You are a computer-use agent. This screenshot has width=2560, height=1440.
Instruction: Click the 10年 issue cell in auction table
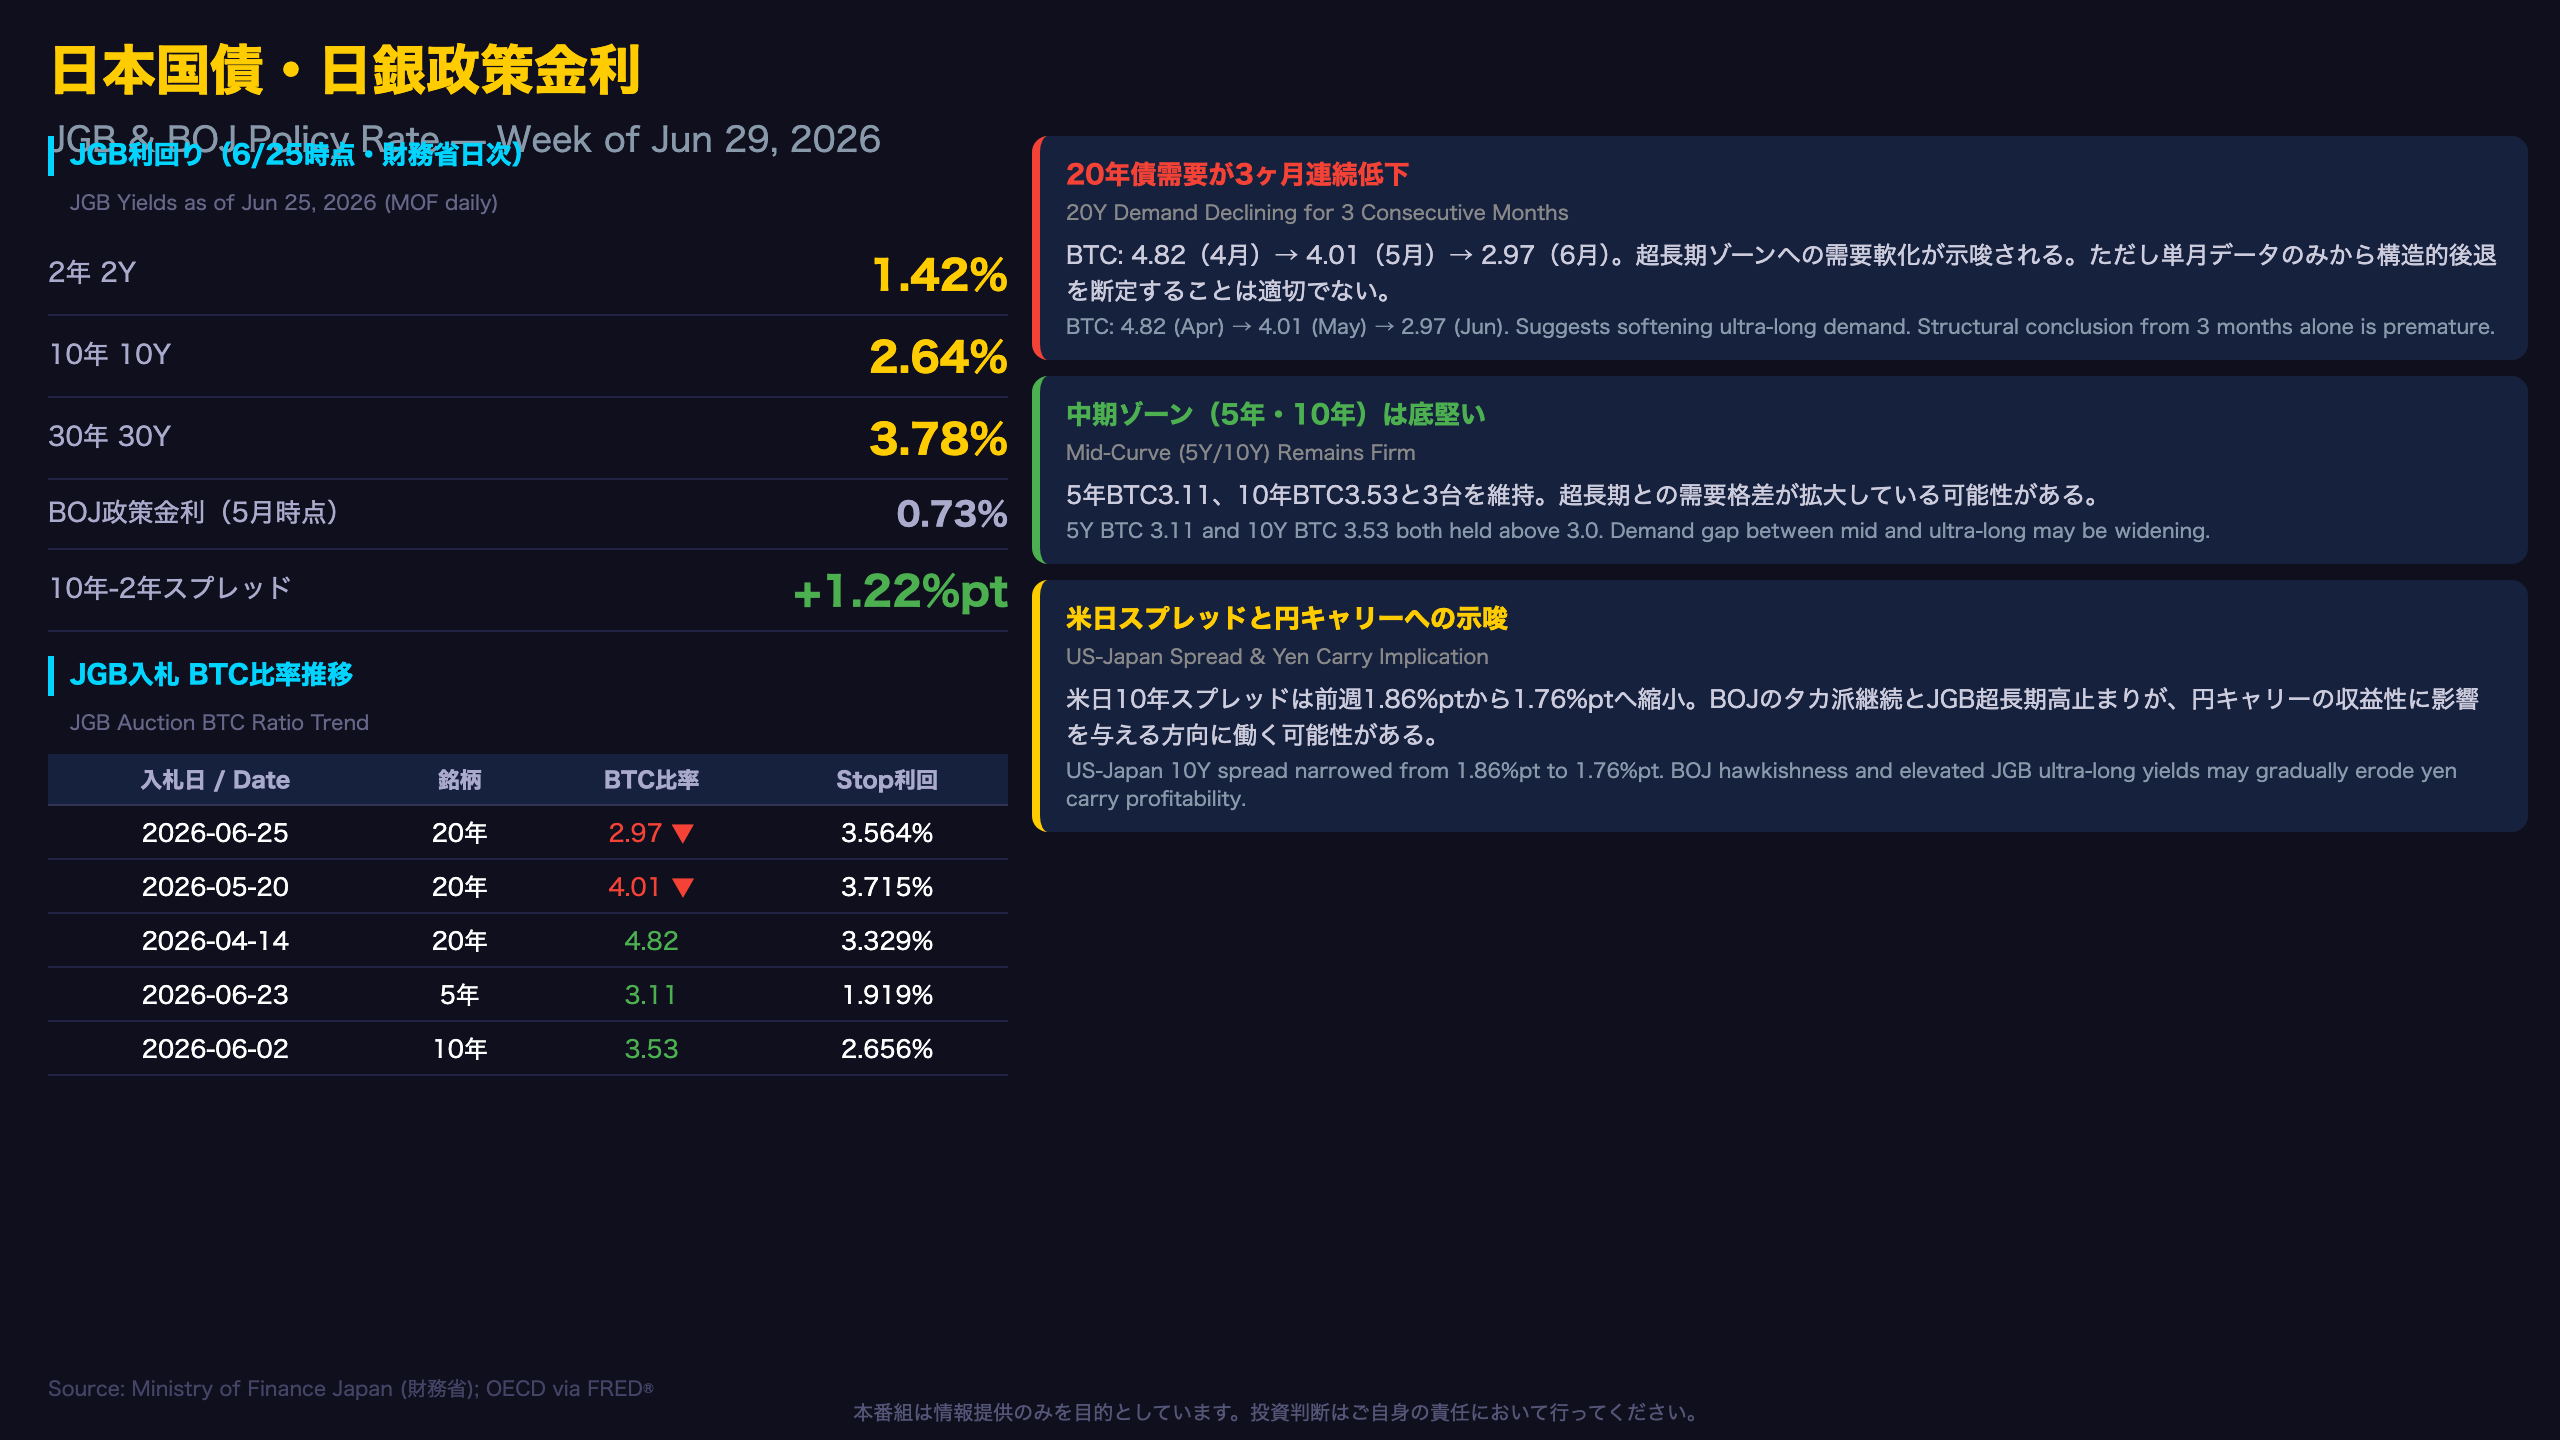(460, 1049)
